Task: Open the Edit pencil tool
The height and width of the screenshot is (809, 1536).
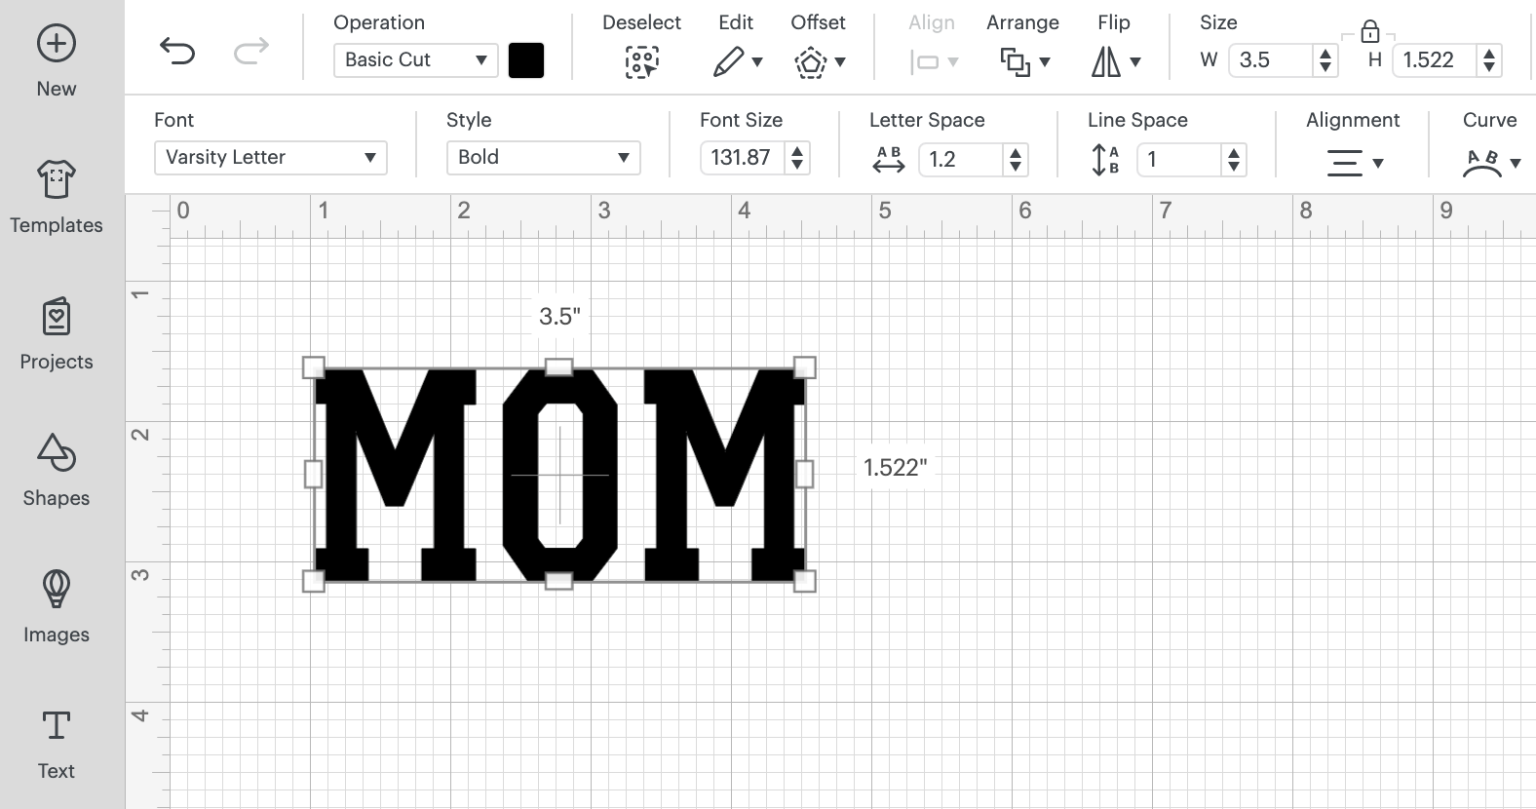Action: coord(737,62)
